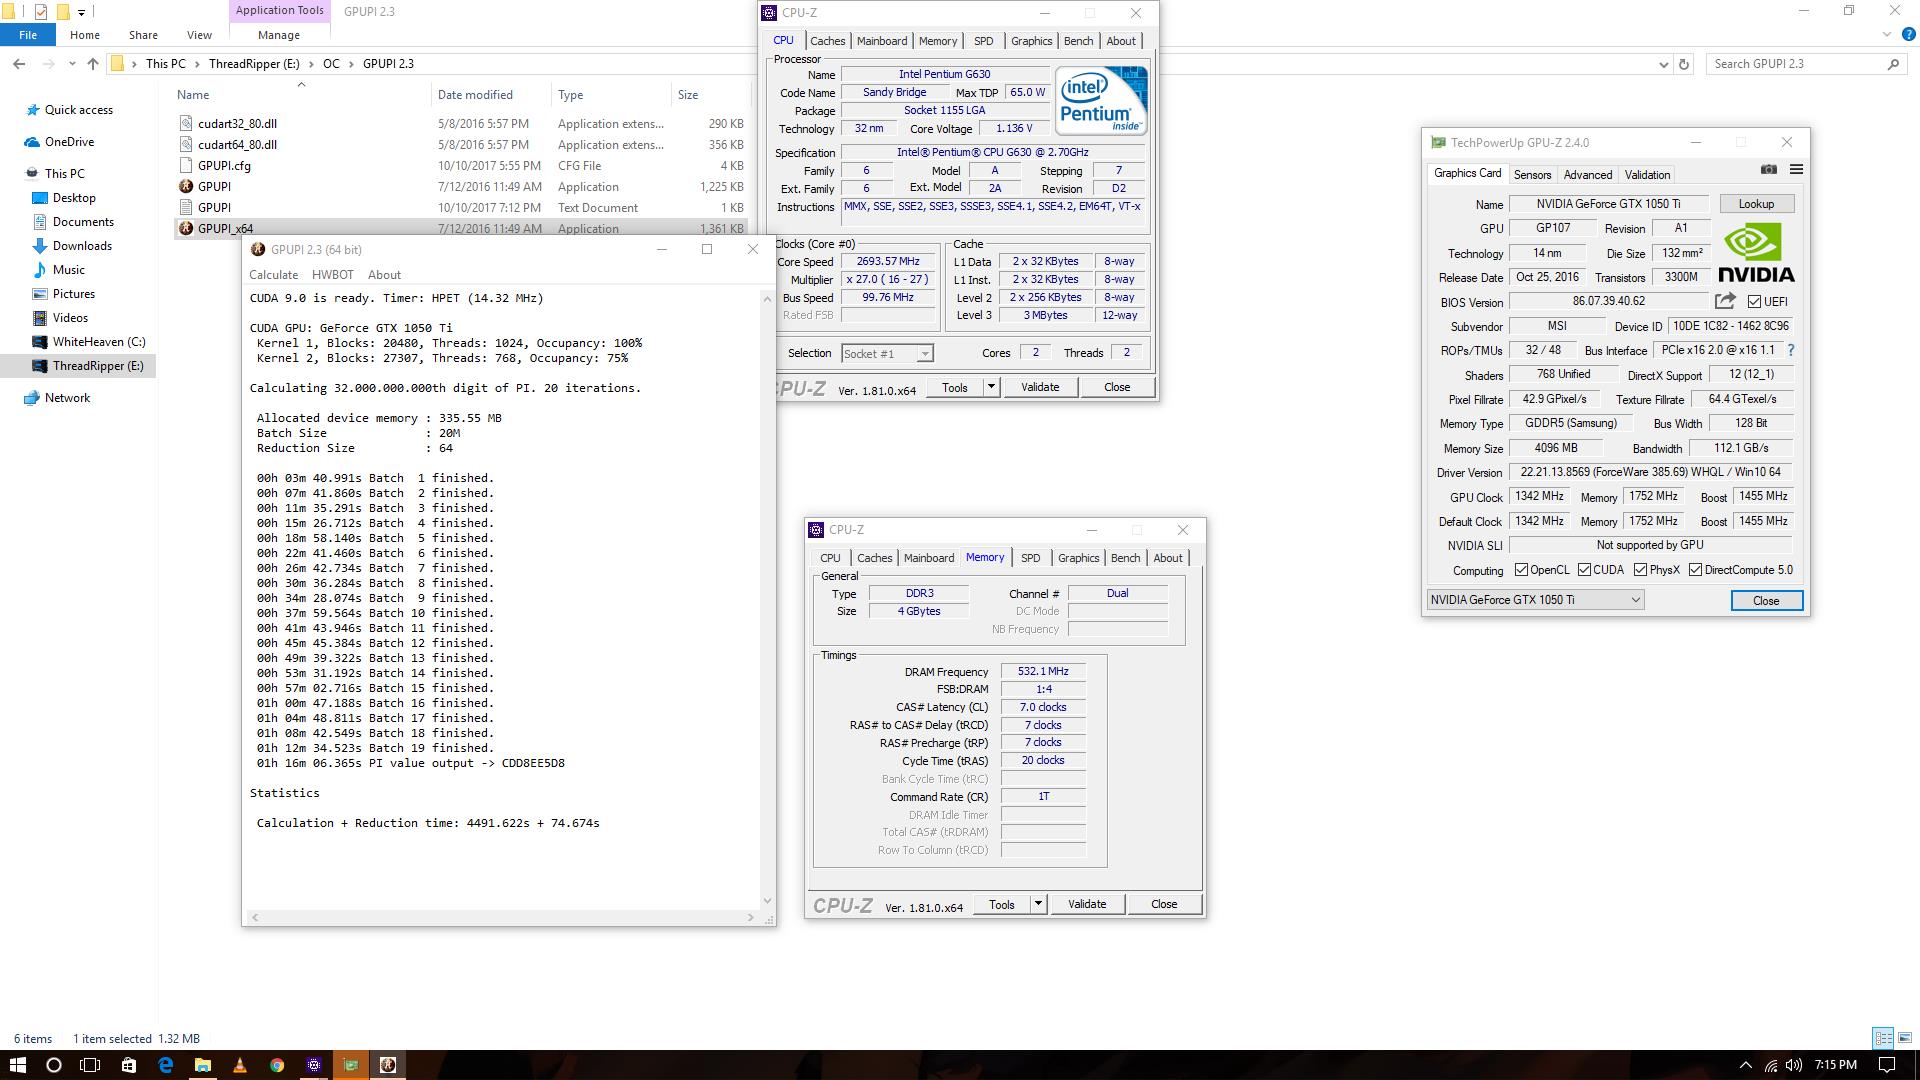
Task: Open Tools dropdown arrow in CPU-Z Memory window
Action: pos(1038,904)
